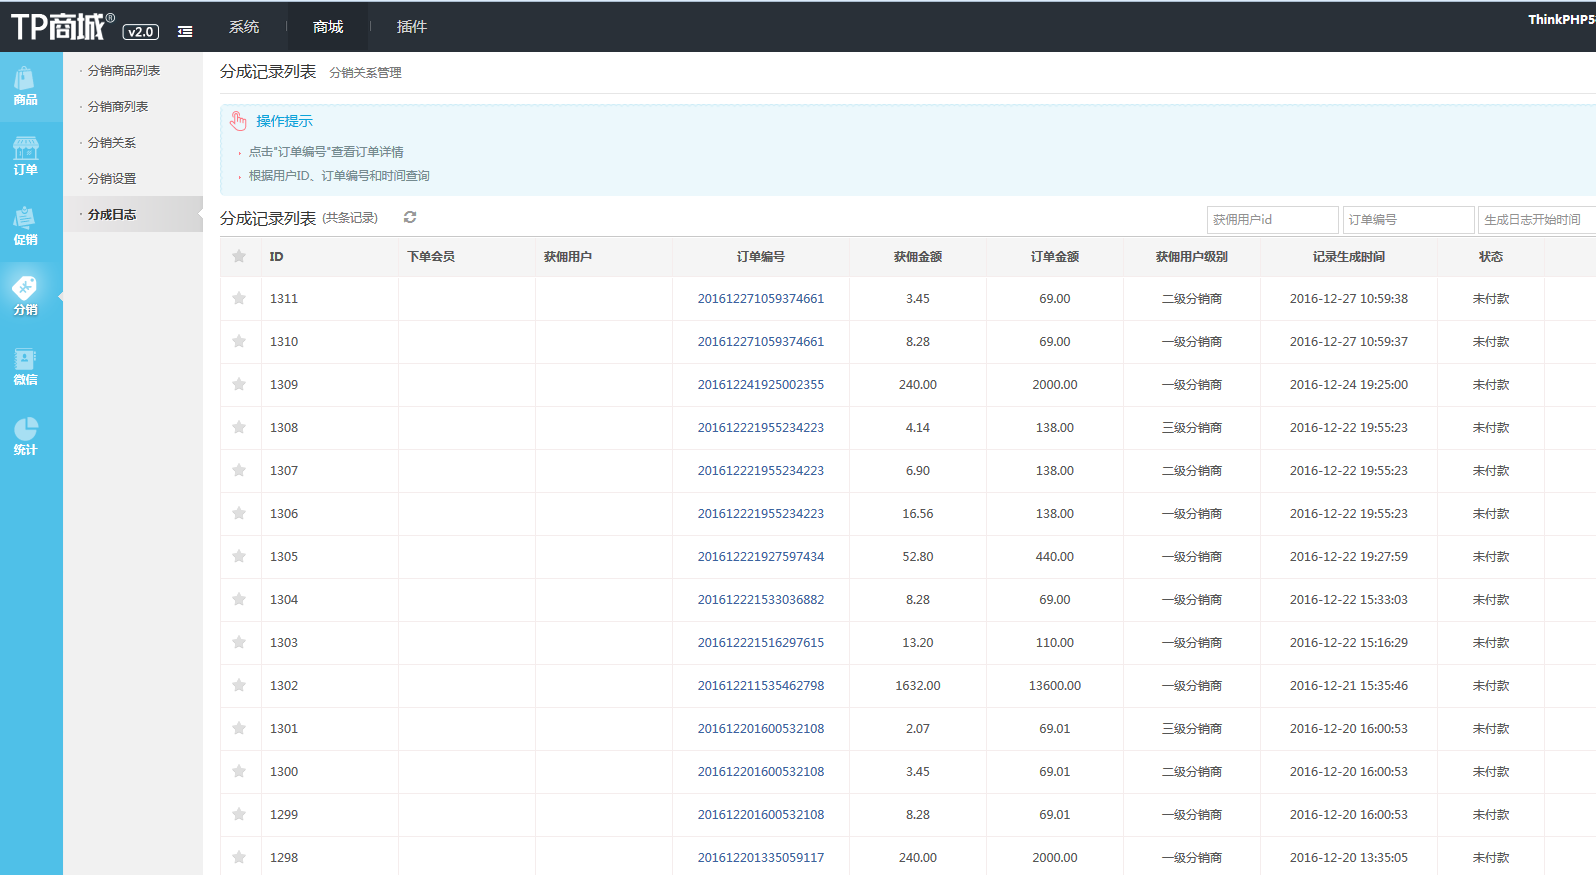Click the 获佣金额 column header
The height and width of the screenshot is (875, 1596).
point(918,257)
